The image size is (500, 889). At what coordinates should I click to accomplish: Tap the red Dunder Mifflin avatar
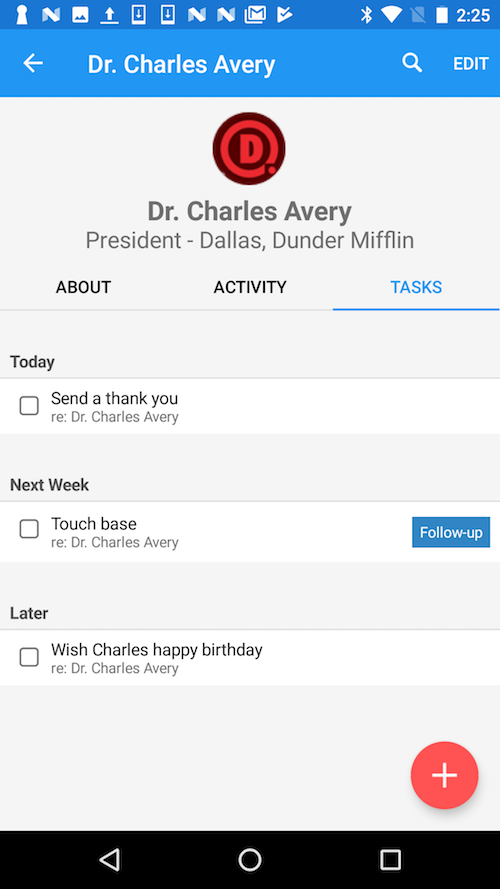tap(249, 149)
